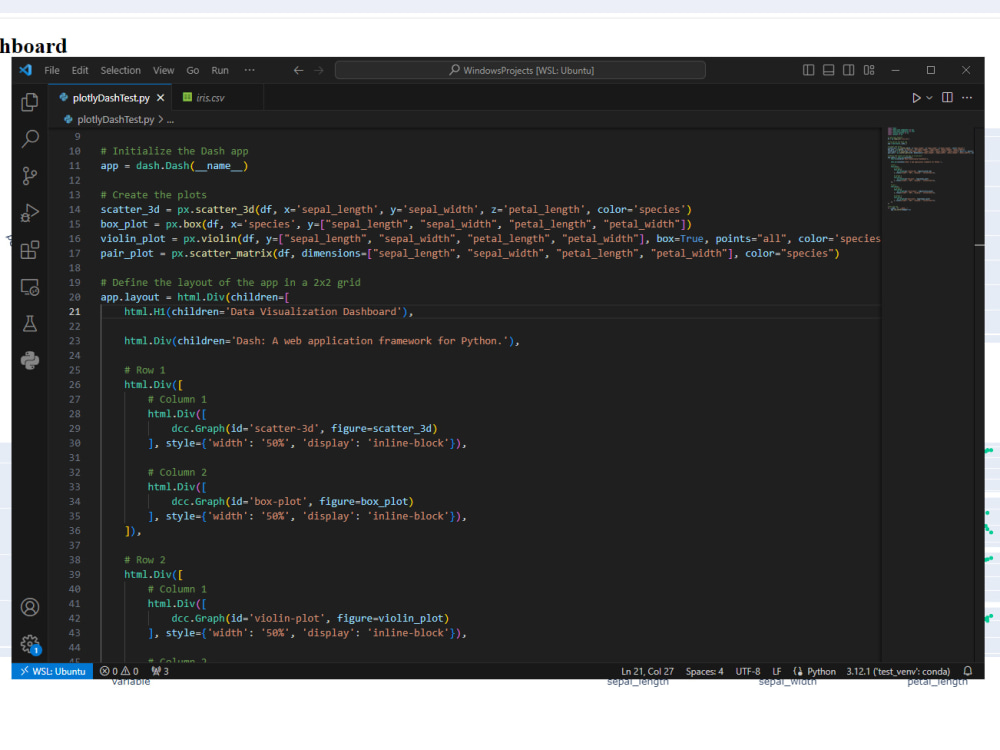Open the Search view in the Activity Bar

coord(29,138)
